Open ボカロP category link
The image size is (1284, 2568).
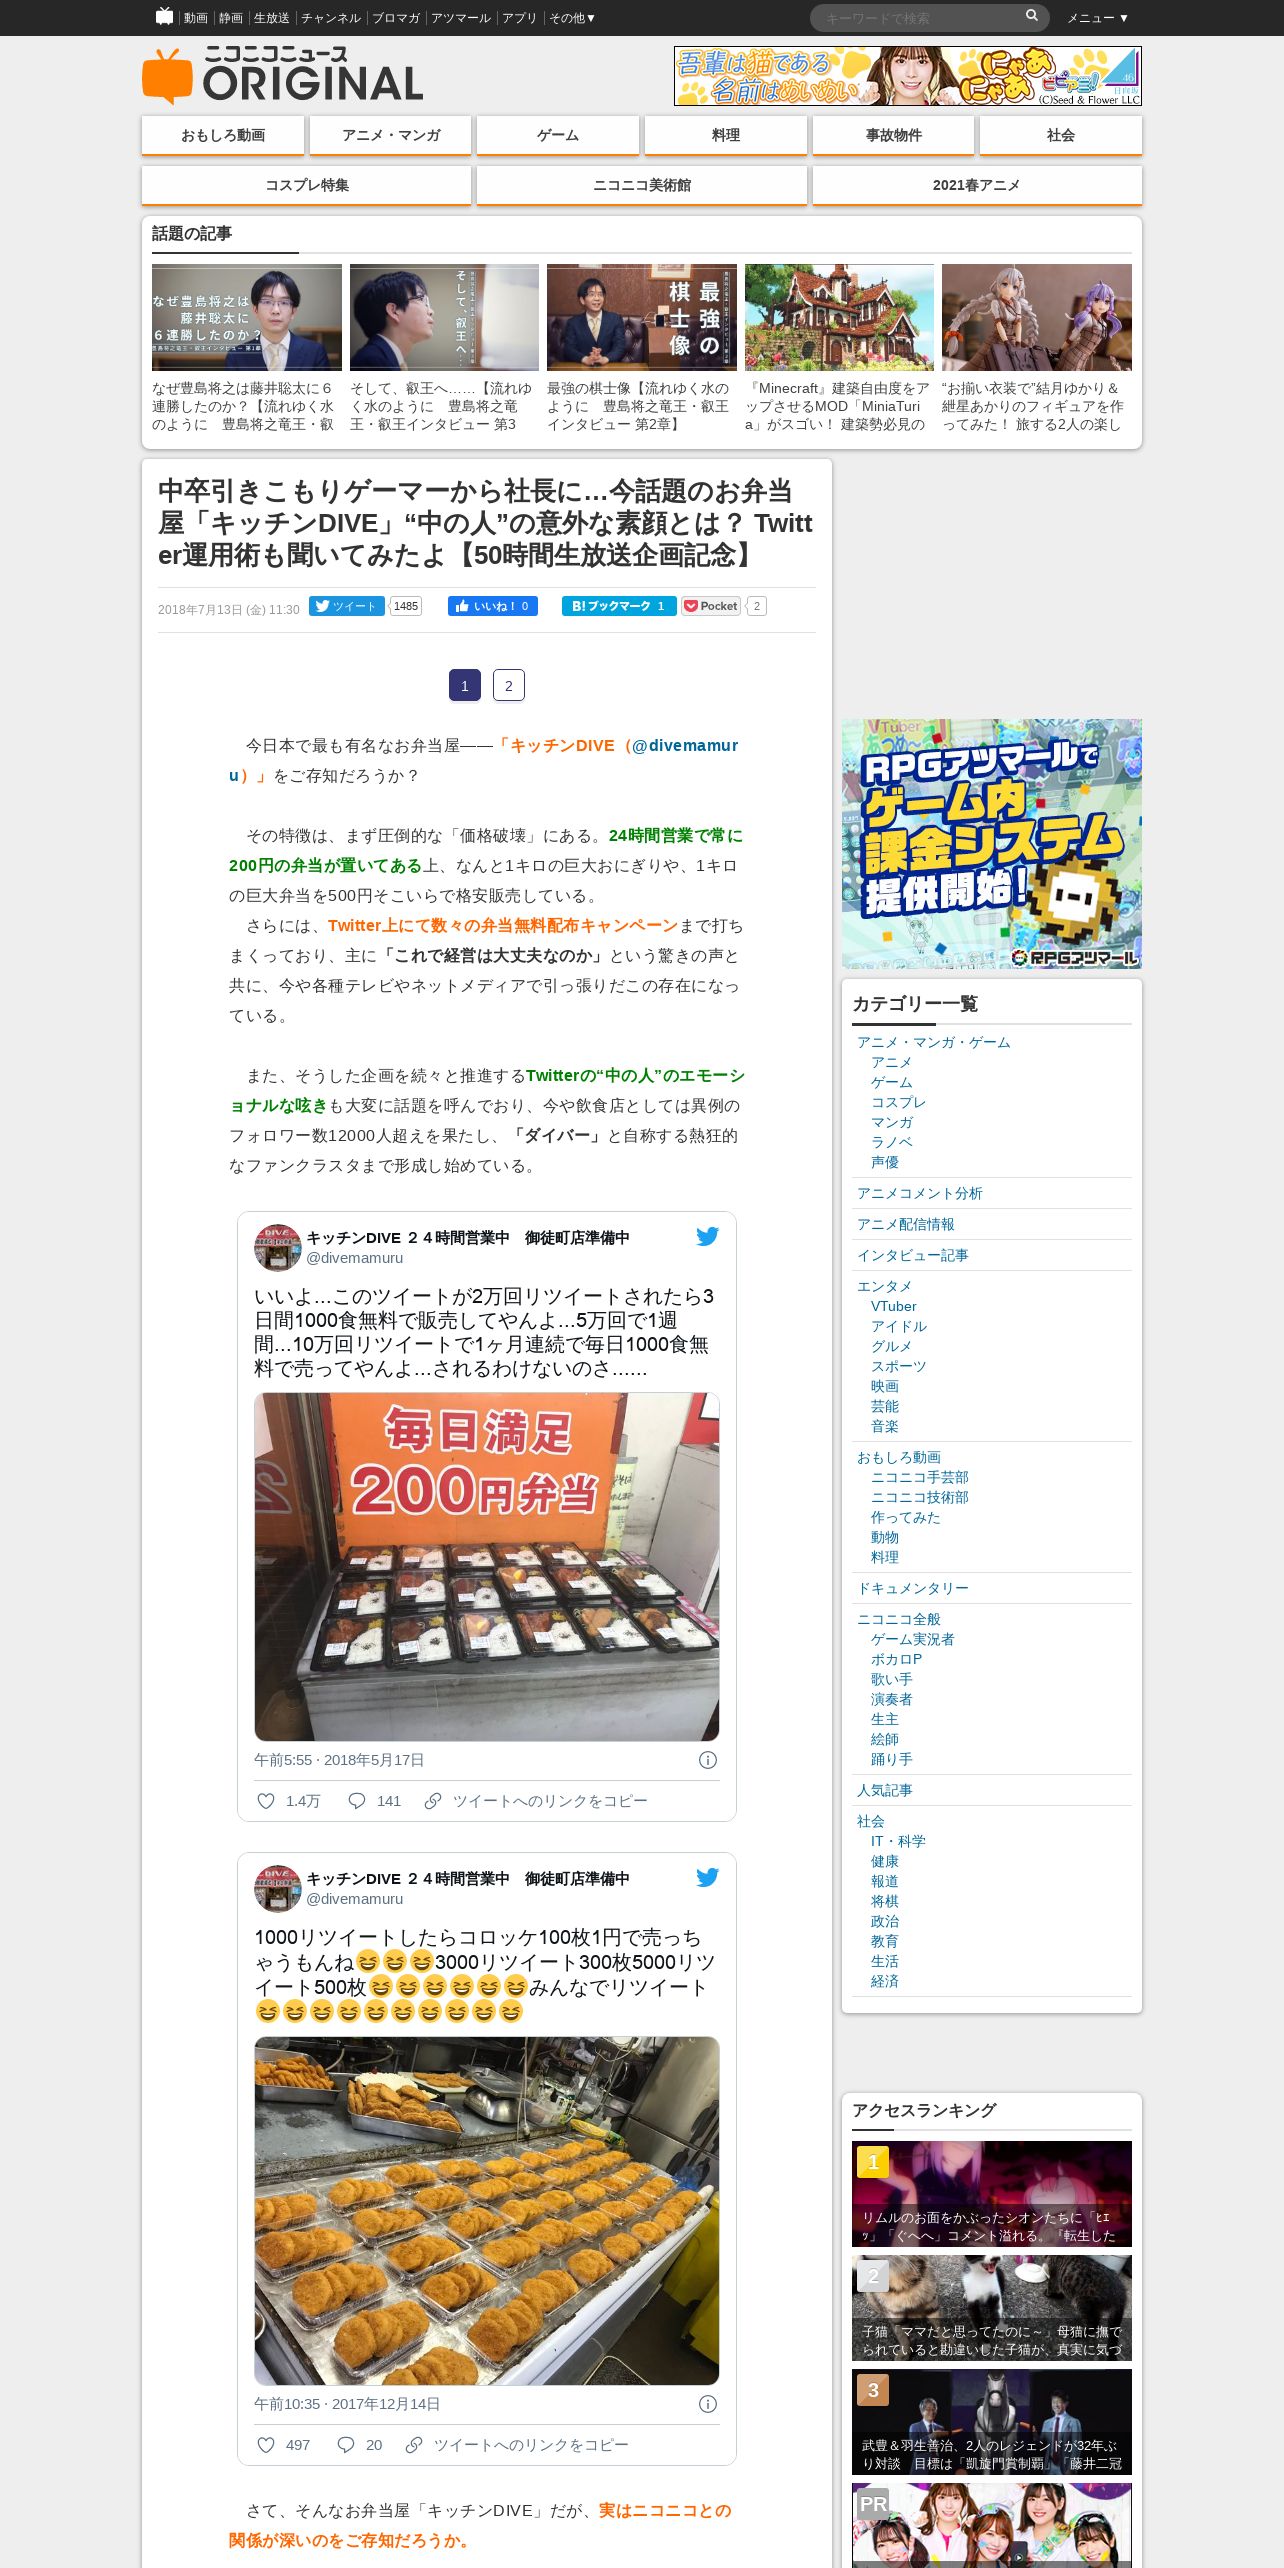[x=896, y=1659]
